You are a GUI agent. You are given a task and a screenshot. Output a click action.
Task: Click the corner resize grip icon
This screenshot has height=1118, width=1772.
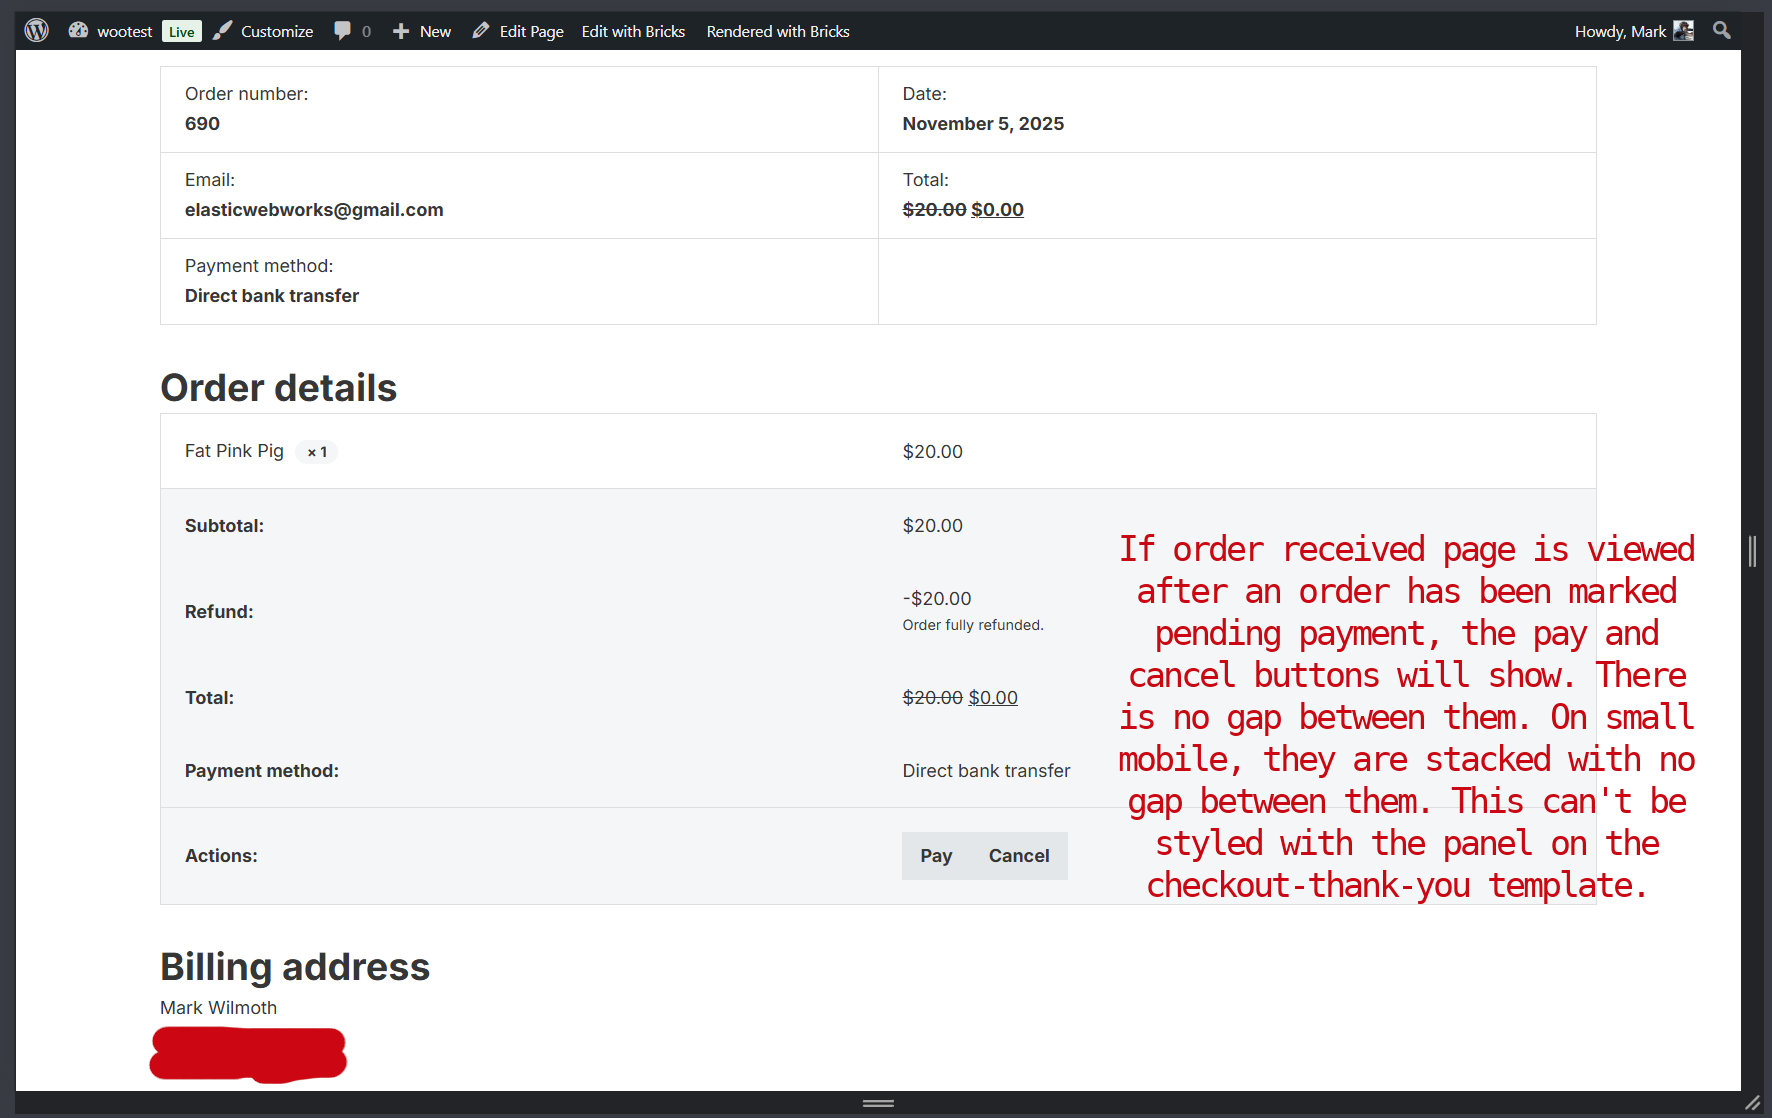(1752, 1102)
